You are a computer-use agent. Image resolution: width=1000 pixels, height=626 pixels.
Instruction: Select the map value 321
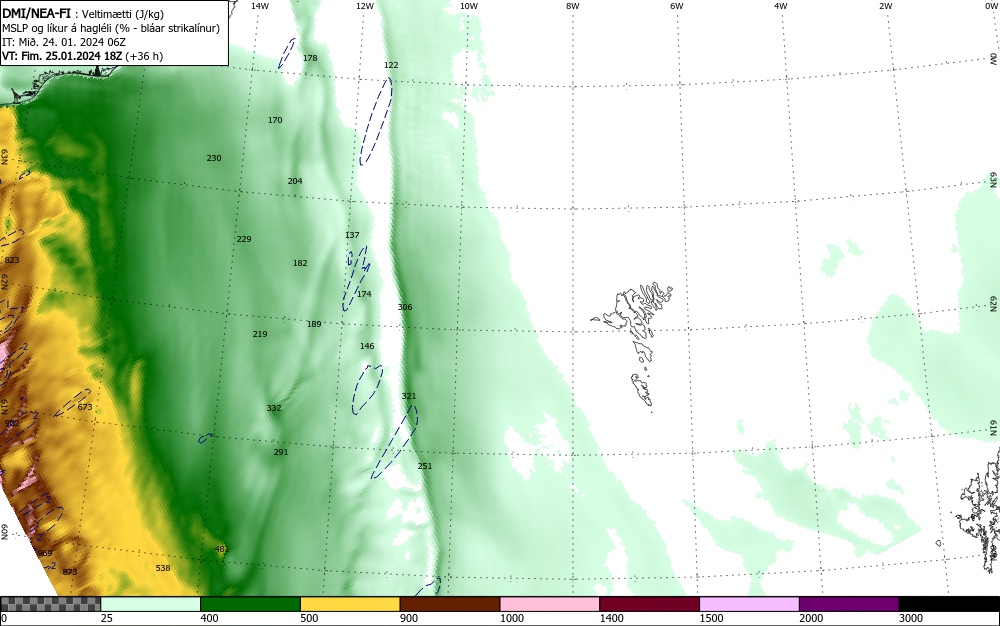pyautogui.click(x=409, y=396)
